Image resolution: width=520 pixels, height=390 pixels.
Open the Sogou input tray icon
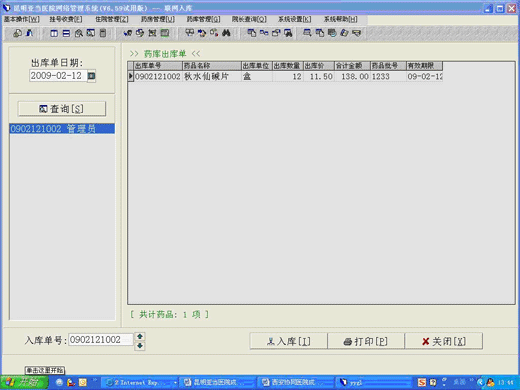422,382
